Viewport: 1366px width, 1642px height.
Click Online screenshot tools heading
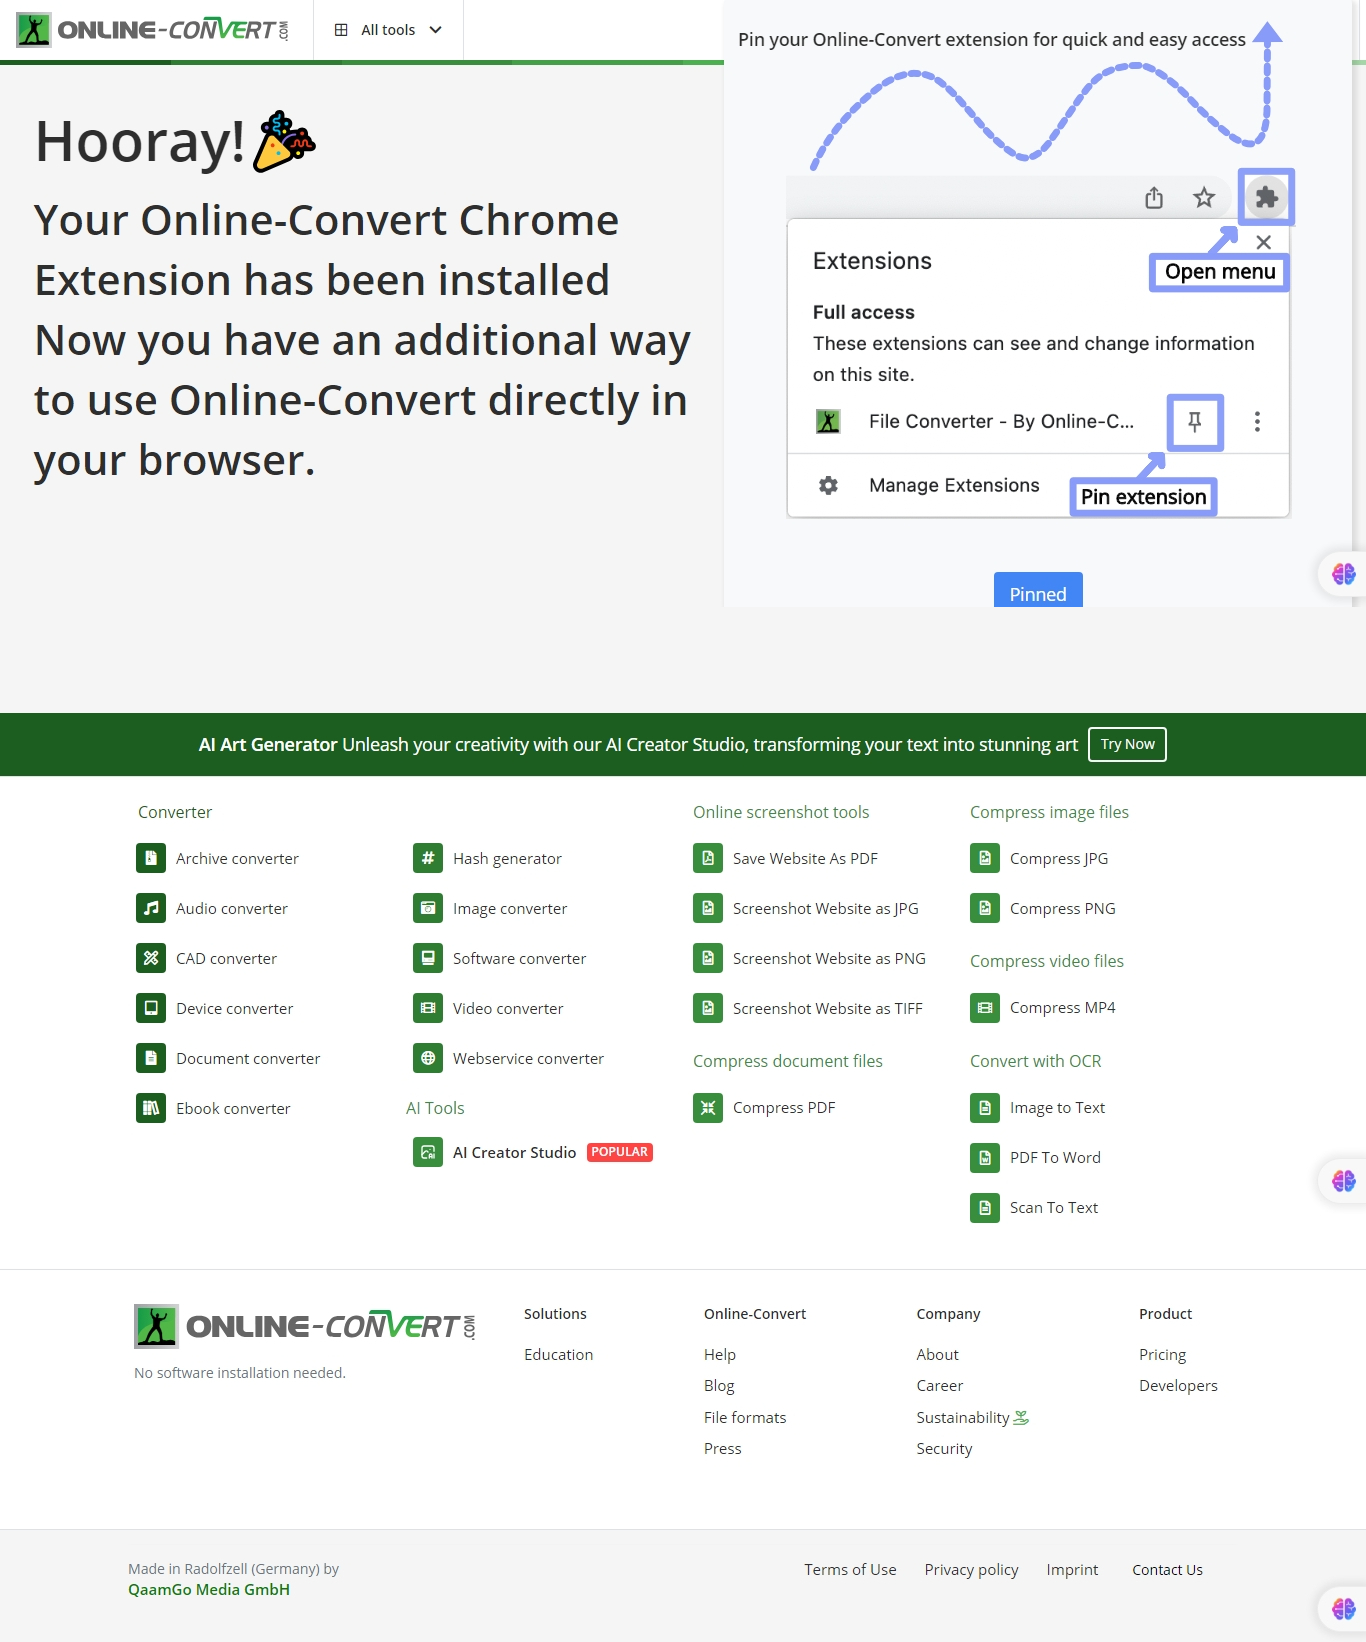coord(781,812)
